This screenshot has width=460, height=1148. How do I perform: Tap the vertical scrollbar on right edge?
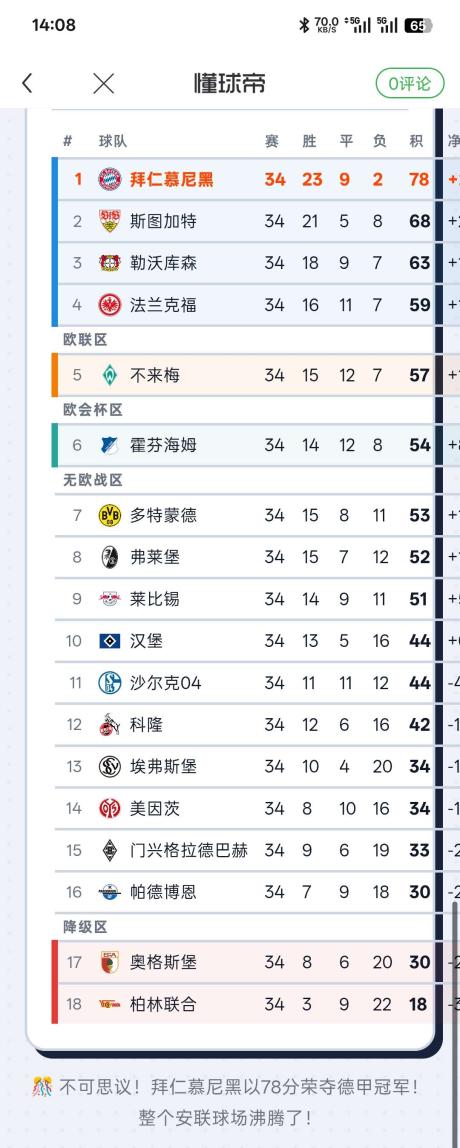click(x=454, y=966)
